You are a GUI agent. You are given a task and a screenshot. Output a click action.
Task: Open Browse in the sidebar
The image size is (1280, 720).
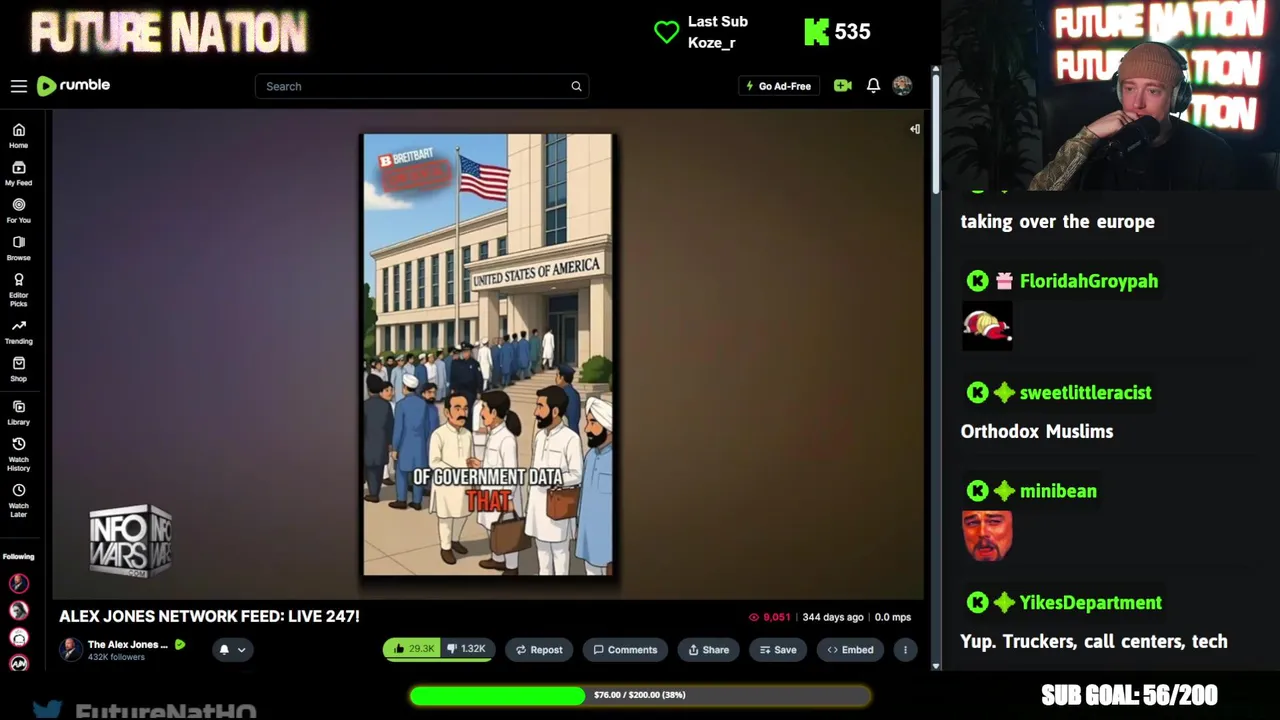coord(18,248)
